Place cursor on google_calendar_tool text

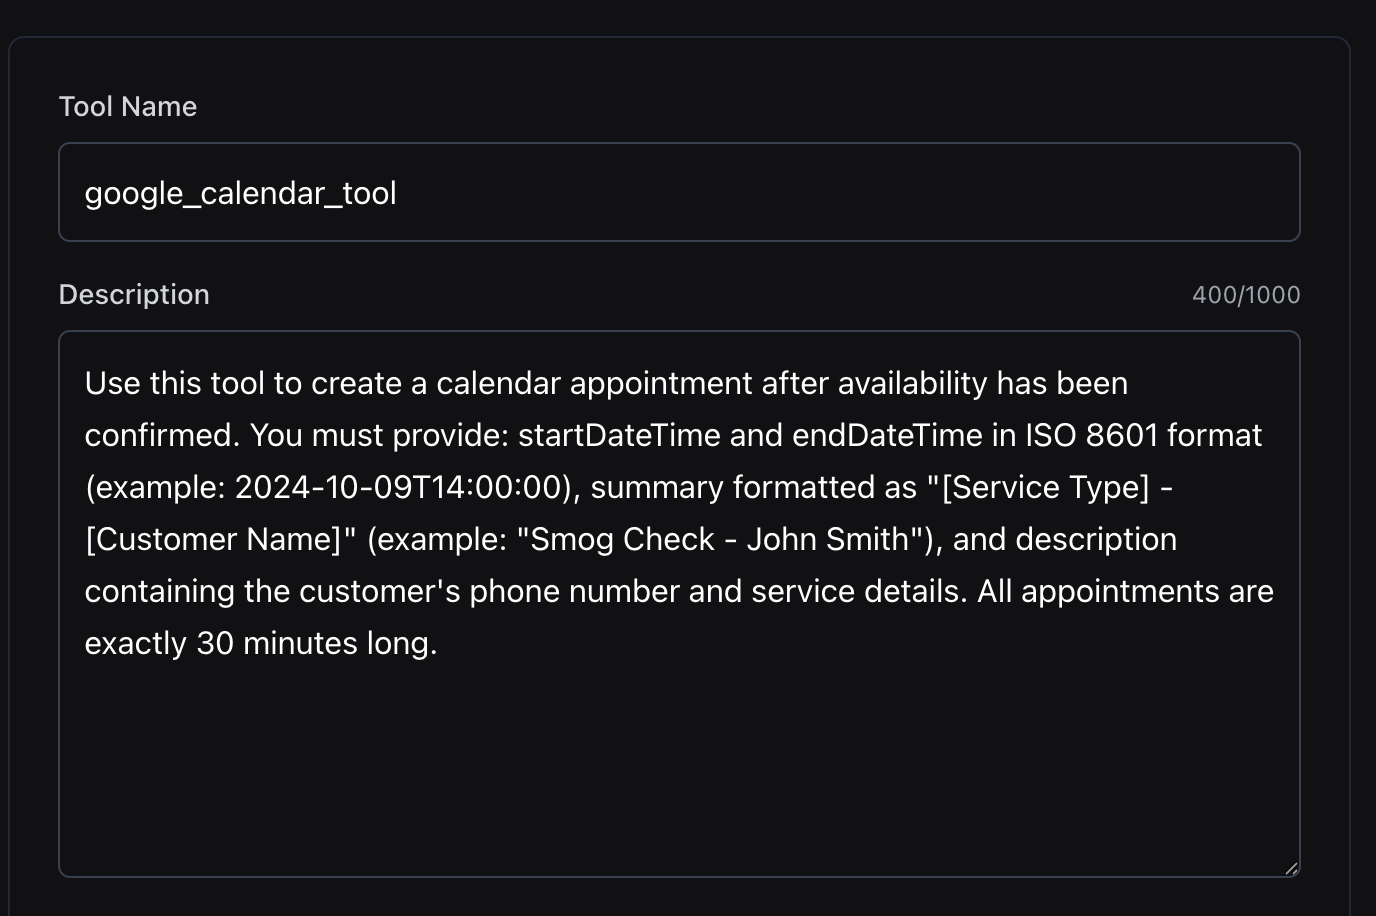[240, 193]
